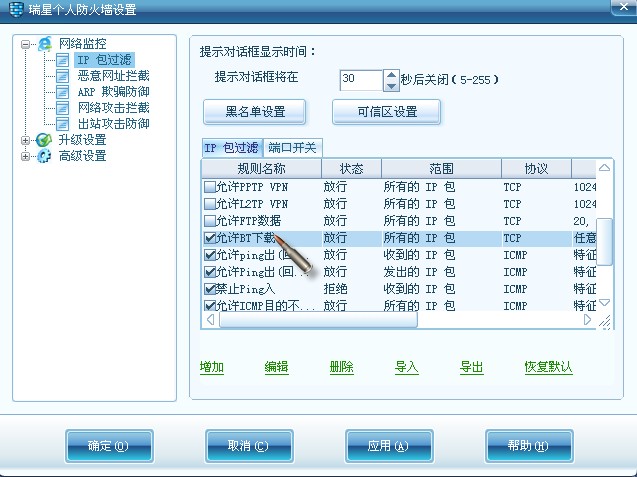Click the Rising firewall shield icon in title bar
This screenshot has height=477, width=637.
click(x=16, y=9)
